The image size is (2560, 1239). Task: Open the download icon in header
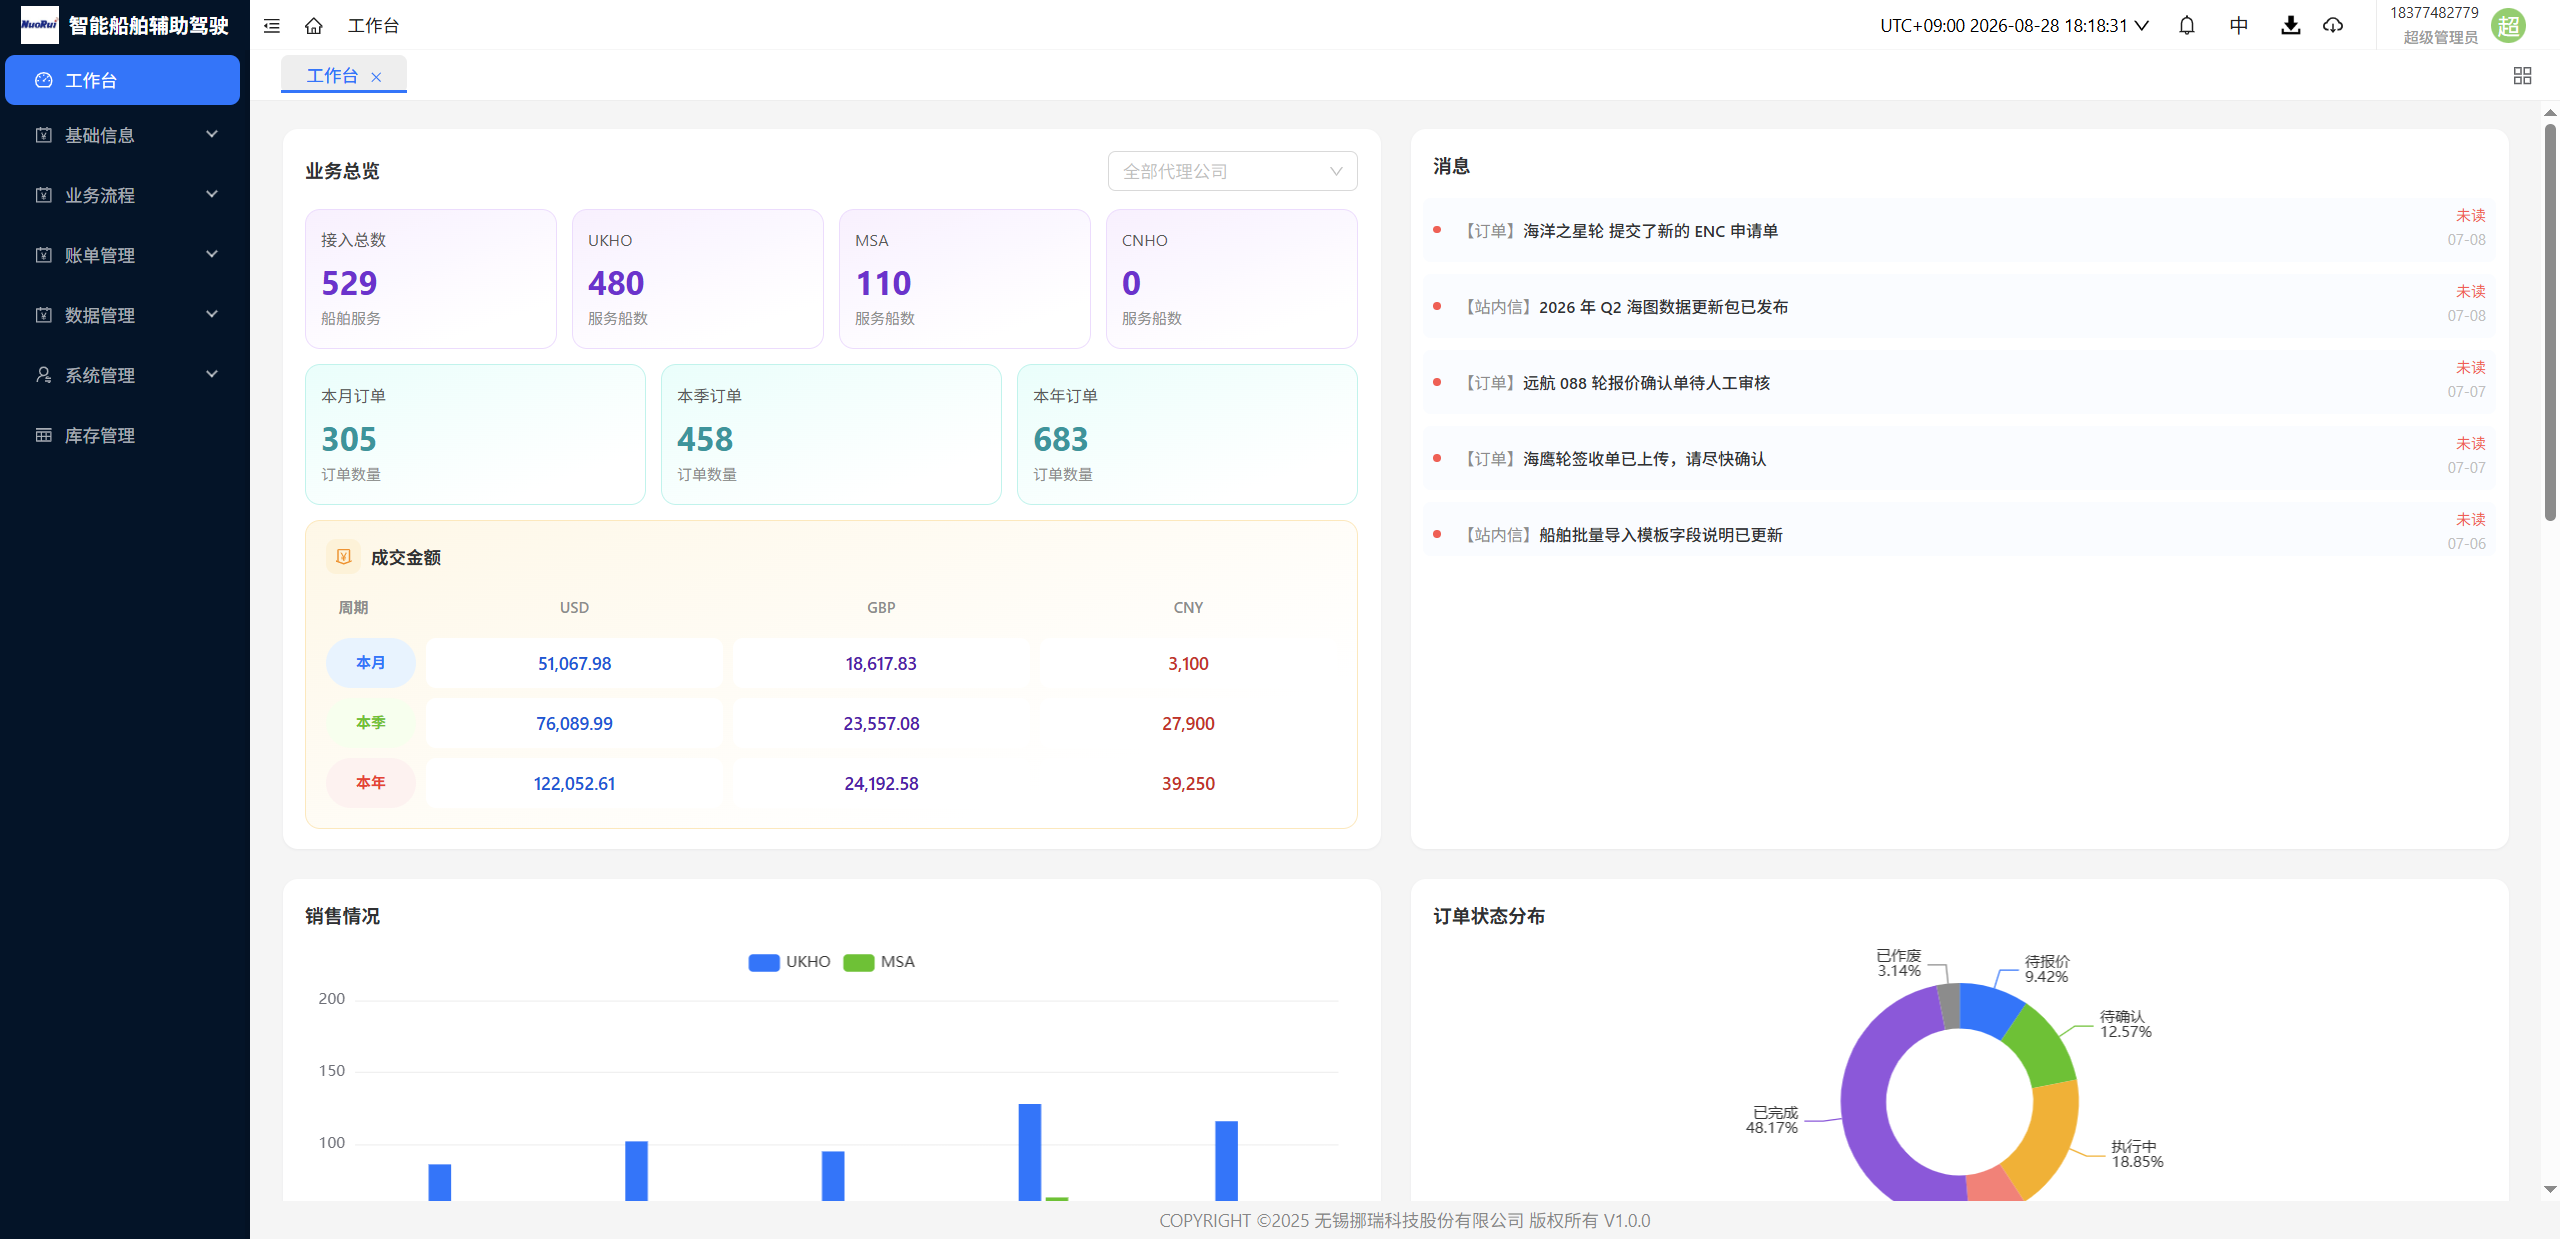tap(2291, 26)
